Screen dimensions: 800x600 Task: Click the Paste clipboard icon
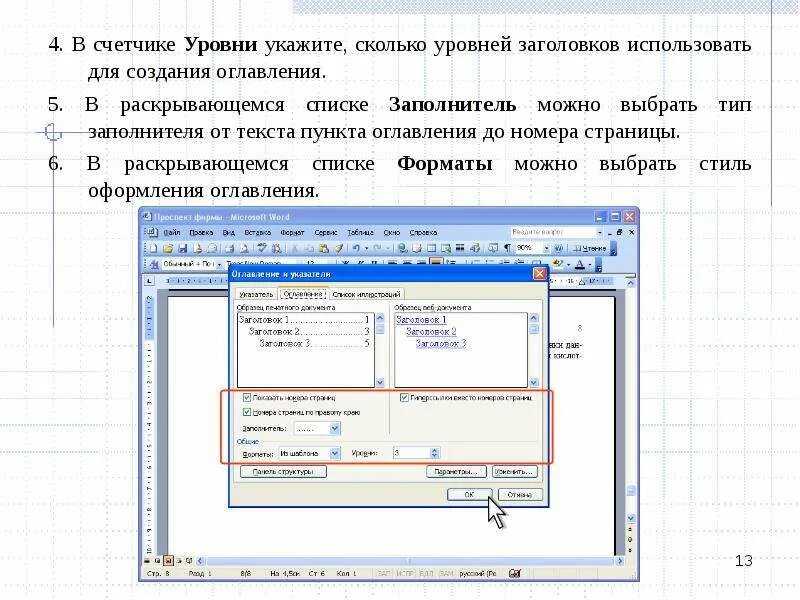coord(323,248)
